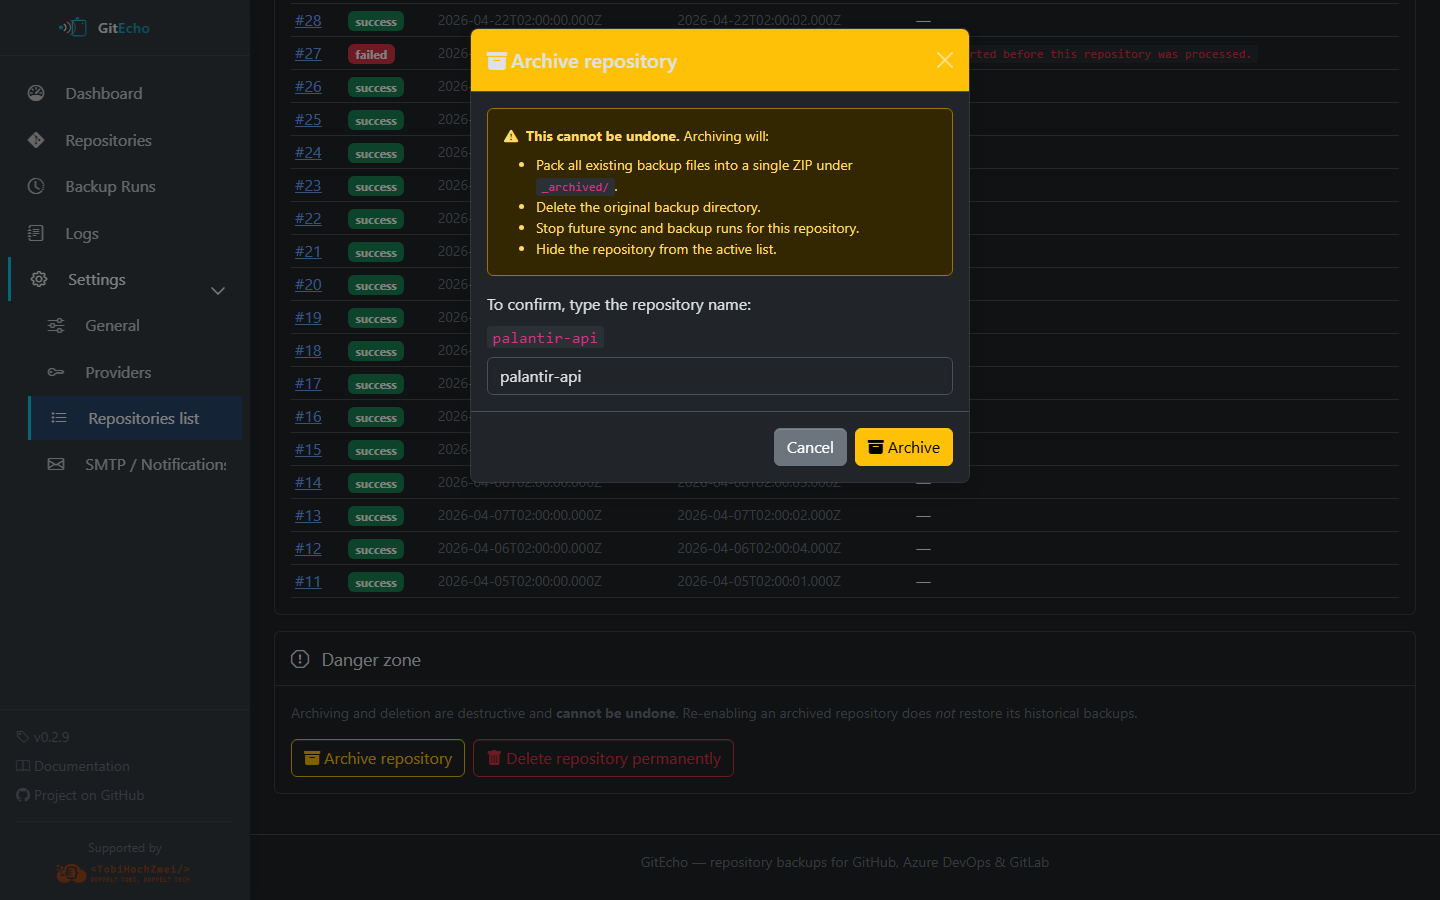Open SMTP / Notifications settings
Image resolution: width=1440 pixels, height=900 pixels.
[x=155, y=464]
